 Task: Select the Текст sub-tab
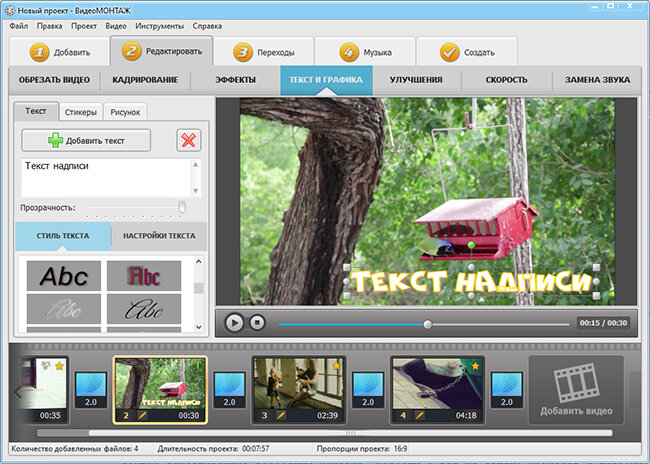[36, 111]
